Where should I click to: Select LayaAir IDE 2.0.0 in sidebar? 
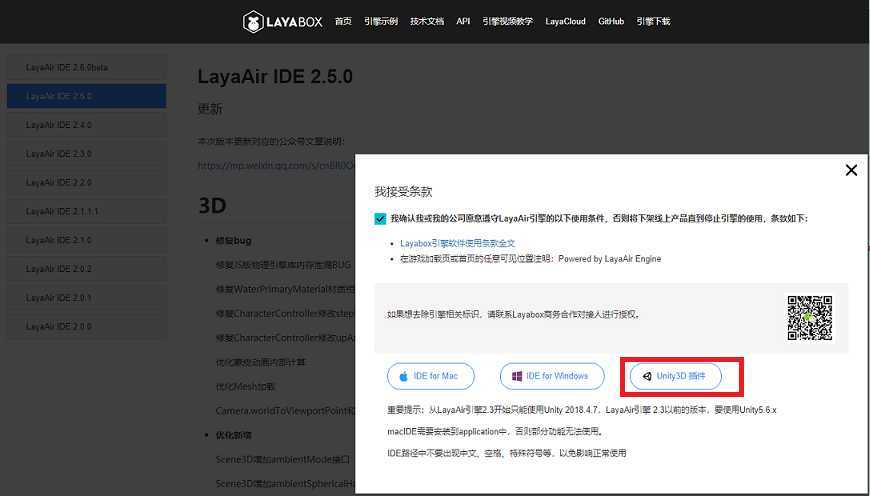click(x=87, y=326)
